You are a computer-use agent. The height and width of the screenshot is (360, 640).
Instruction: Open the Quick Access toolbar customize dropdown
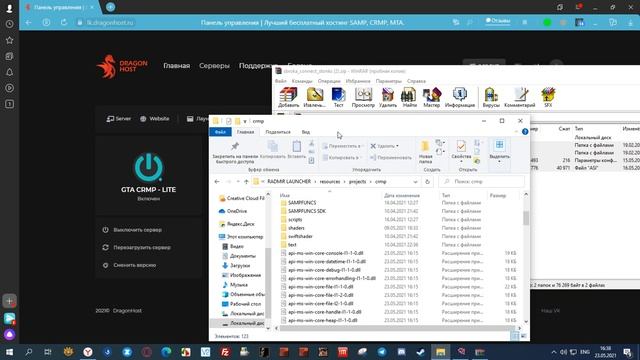[x=245, y=121]
